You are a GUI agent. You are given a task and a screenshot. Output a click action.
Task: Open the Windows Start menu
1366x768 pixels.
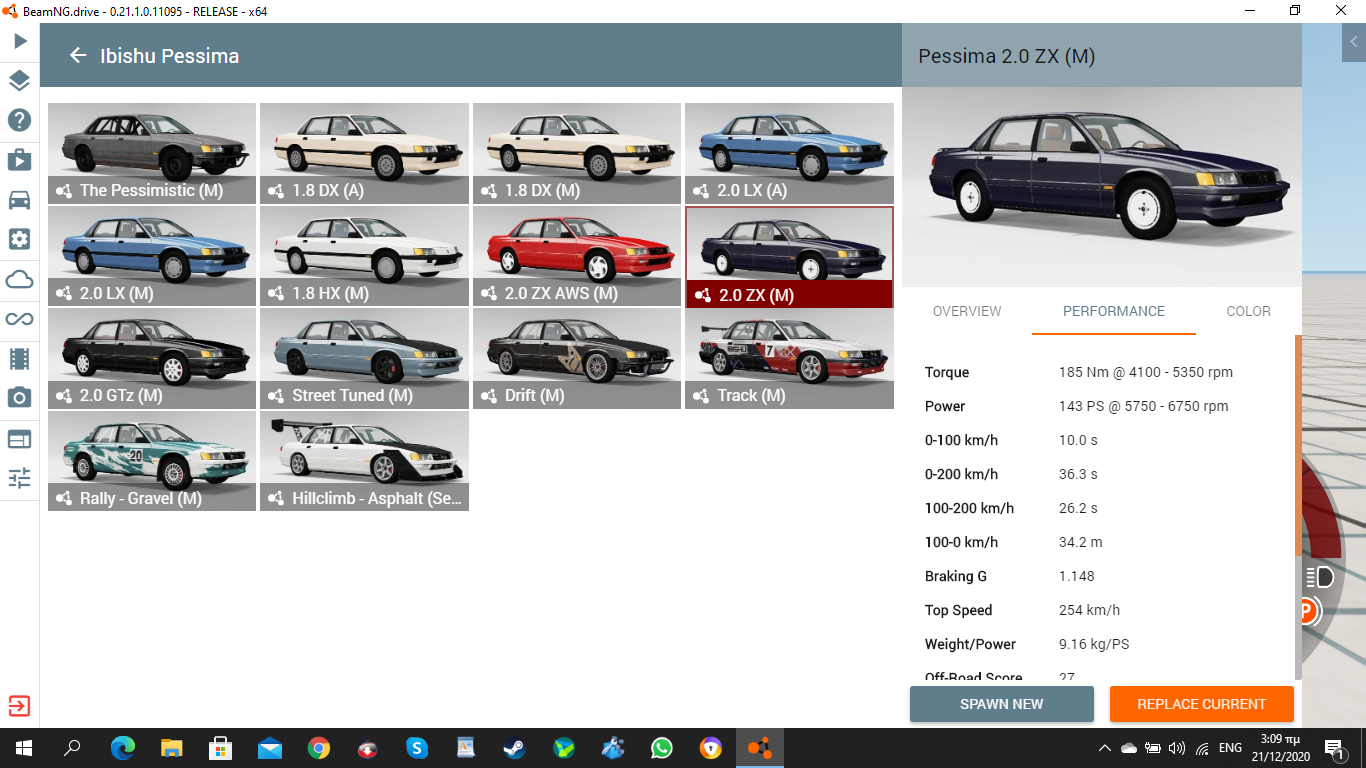pyautogui.click(x=24, y=748)
